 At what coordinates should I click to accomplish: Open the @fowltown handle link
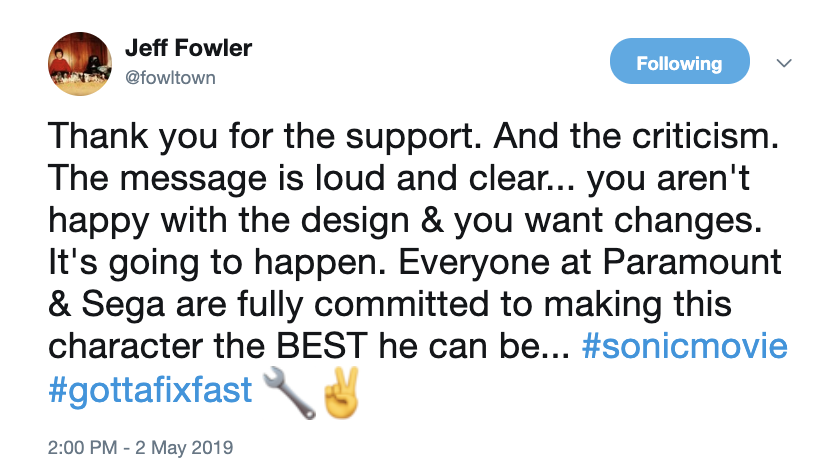click(x=169, y=76)
